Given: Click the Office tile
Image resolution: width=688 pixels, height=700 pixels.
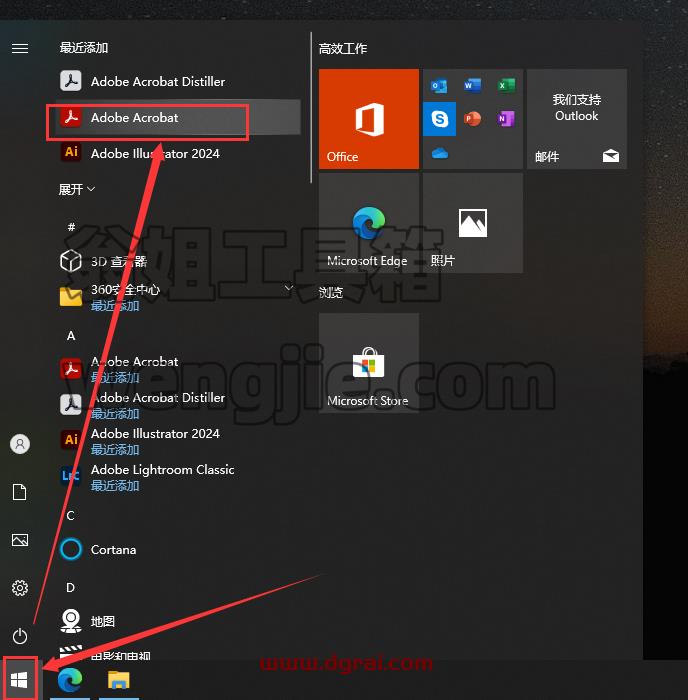Looking at the screenshot, I should coord(369,119).
